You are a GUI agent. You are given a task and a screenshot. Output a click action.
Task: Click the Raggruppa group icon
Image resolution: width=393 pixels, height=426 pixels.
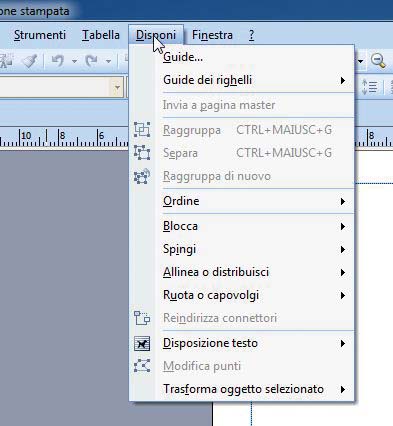[x=142, y=130]
